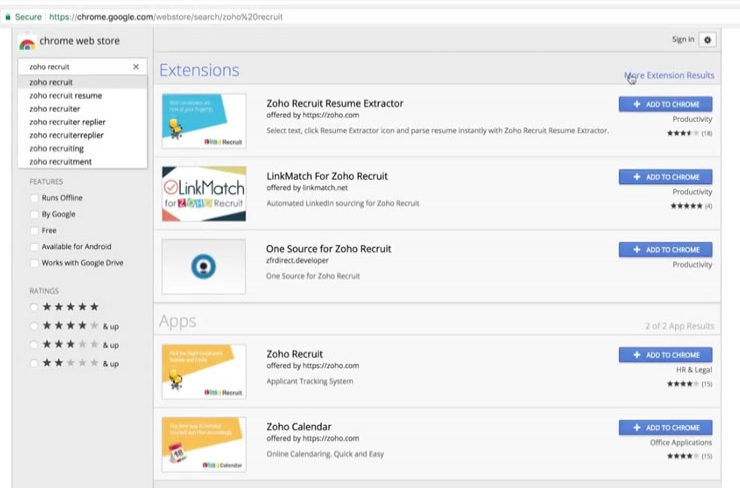740x488 pixels.
Task: Choose 'zoho recruiter' suggestion
Action: coord(83,109)
